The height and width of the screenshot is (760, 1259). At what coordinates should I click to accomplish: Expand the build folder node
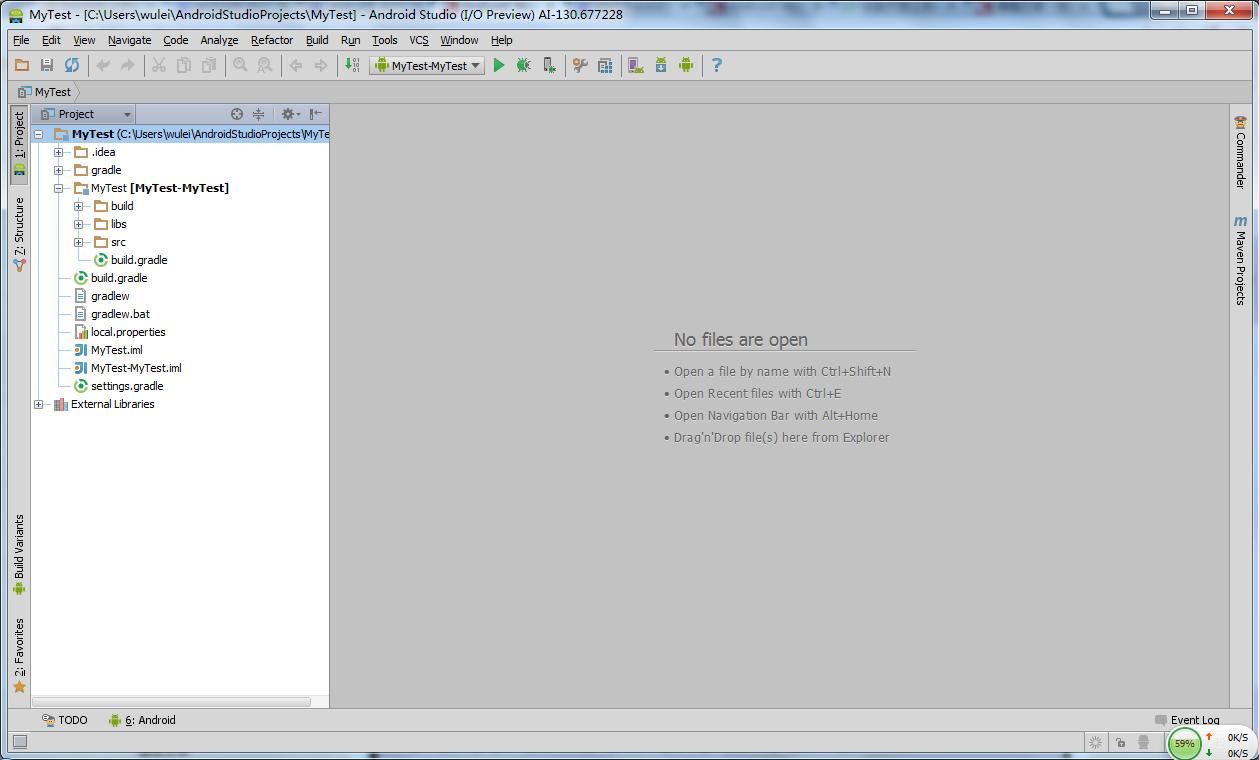click(x=78, y=206)
